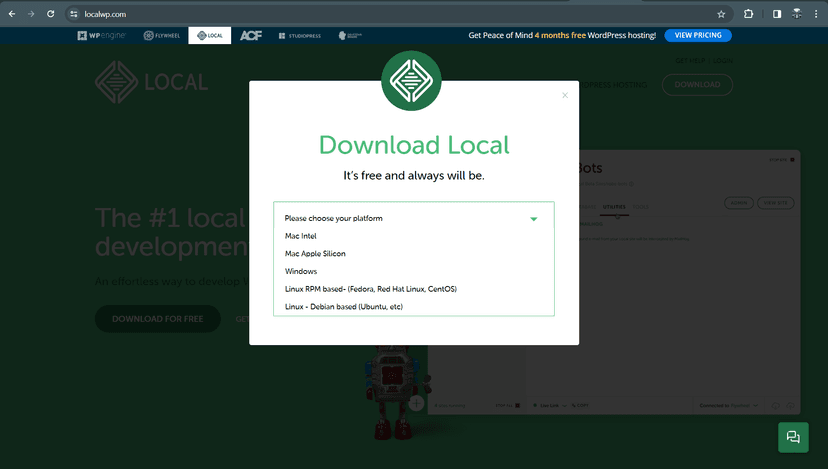This screenshot has height=469, width=828.
Task: Open the Chrome three-dot menu
Action: coord(816,14)
